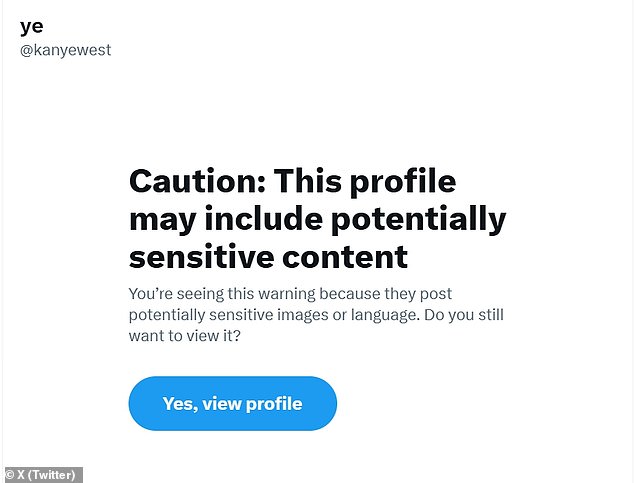The width and height of the screenshot is (634, 483).
Task: Select the bold word "content" in heading
Action: tap(345, 258)
